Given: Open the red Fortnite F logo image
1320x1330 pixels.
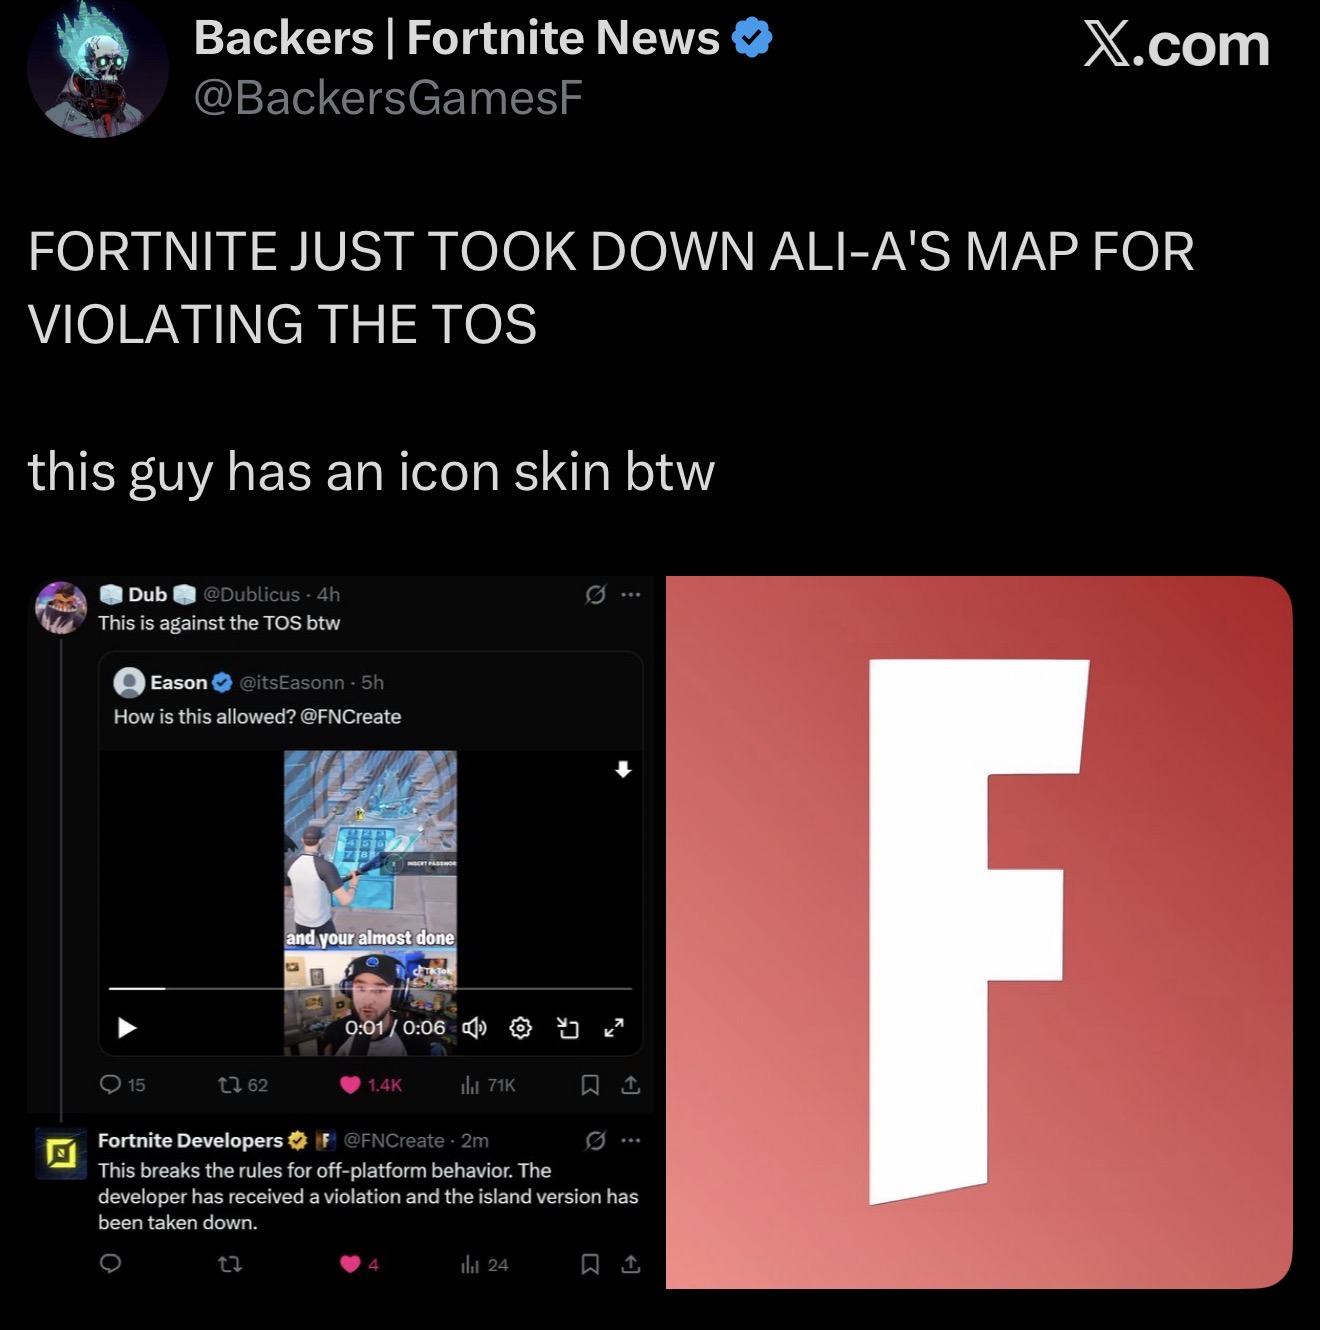Looking at the screenshot, I should pos(979,932).
